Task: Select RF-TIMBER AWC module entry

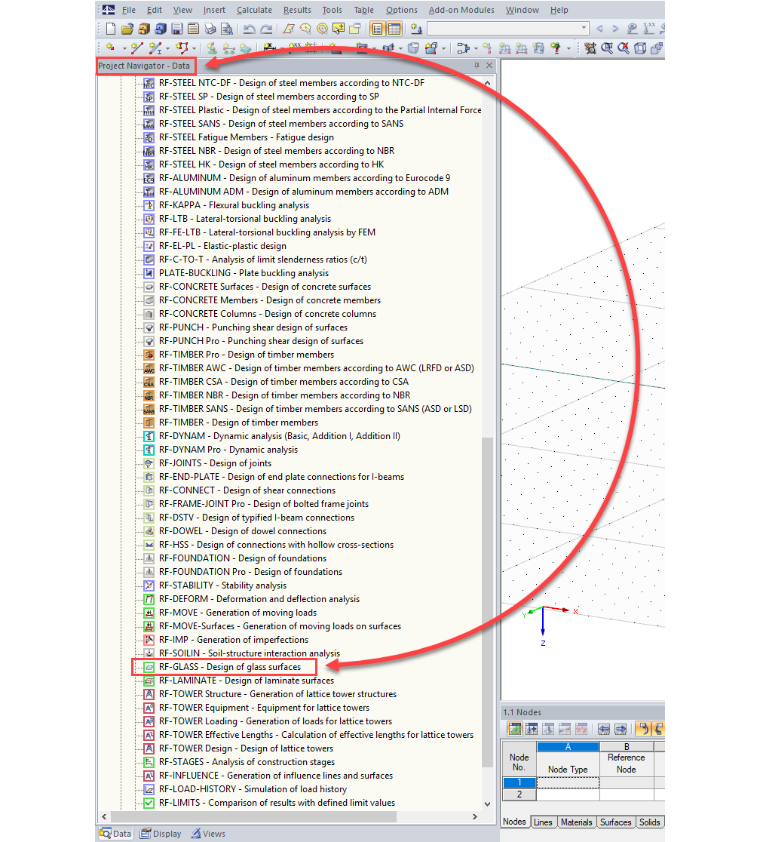Action: coord(316,368)
